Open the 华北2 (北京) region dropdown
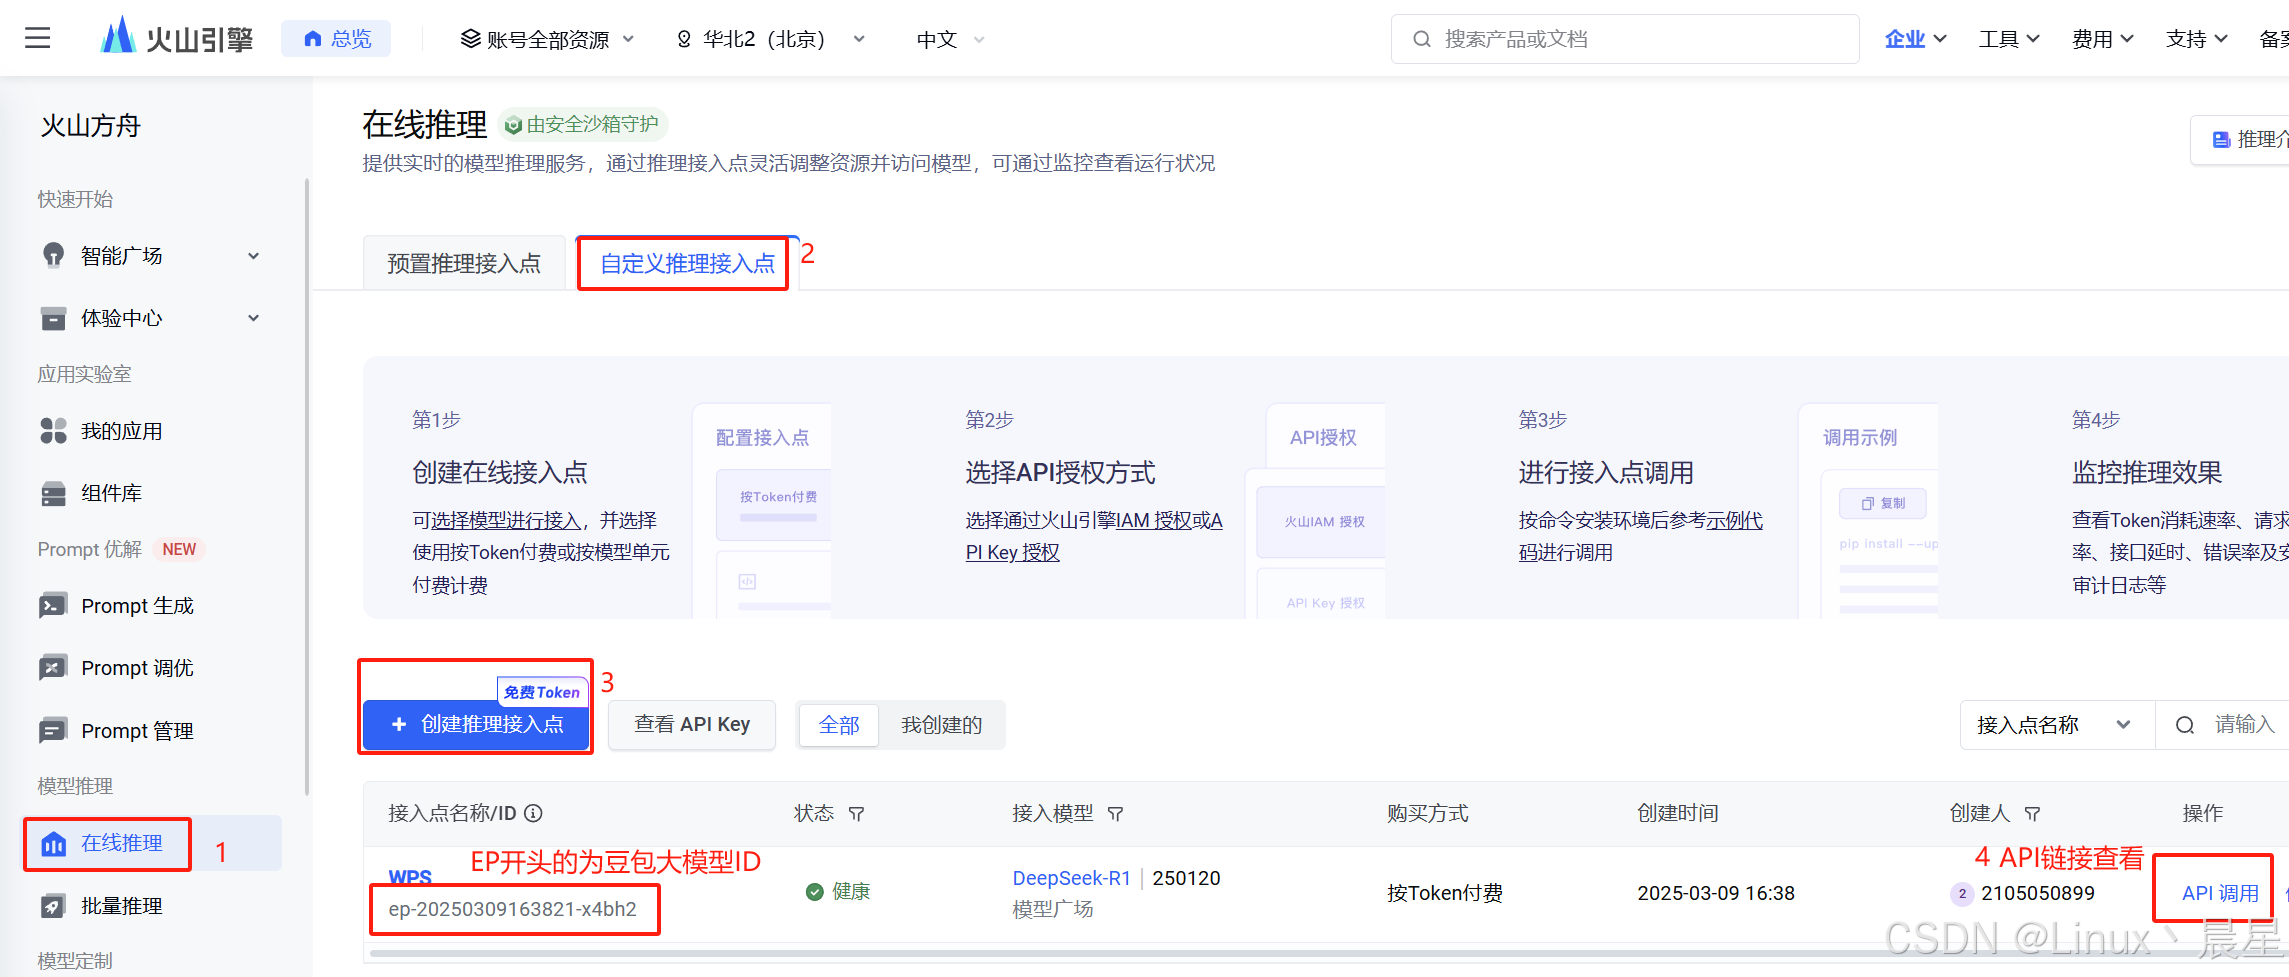The width and height of the screenshot is (2289, 977). tap(770, 39)
